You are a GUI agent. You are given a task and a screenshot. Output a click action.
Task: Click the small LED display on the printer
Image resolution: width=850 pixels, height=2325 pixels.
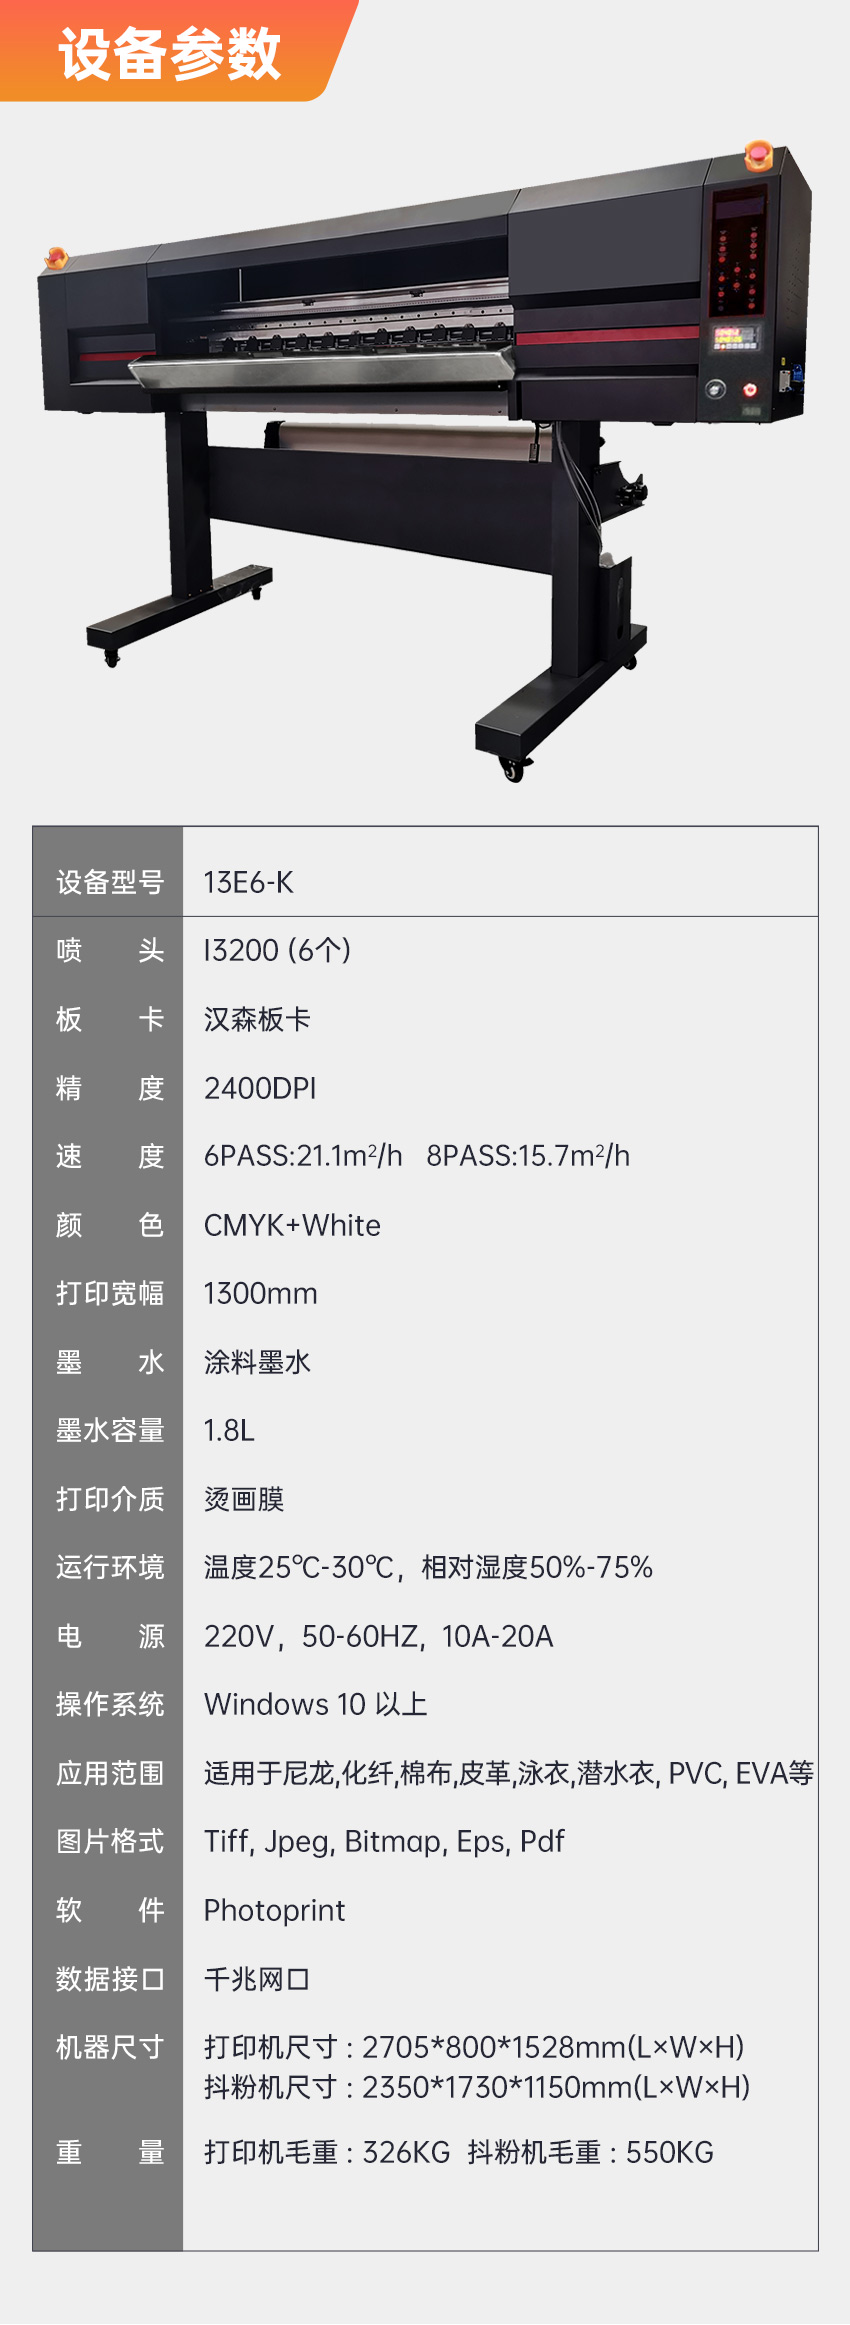click(735, 337)
